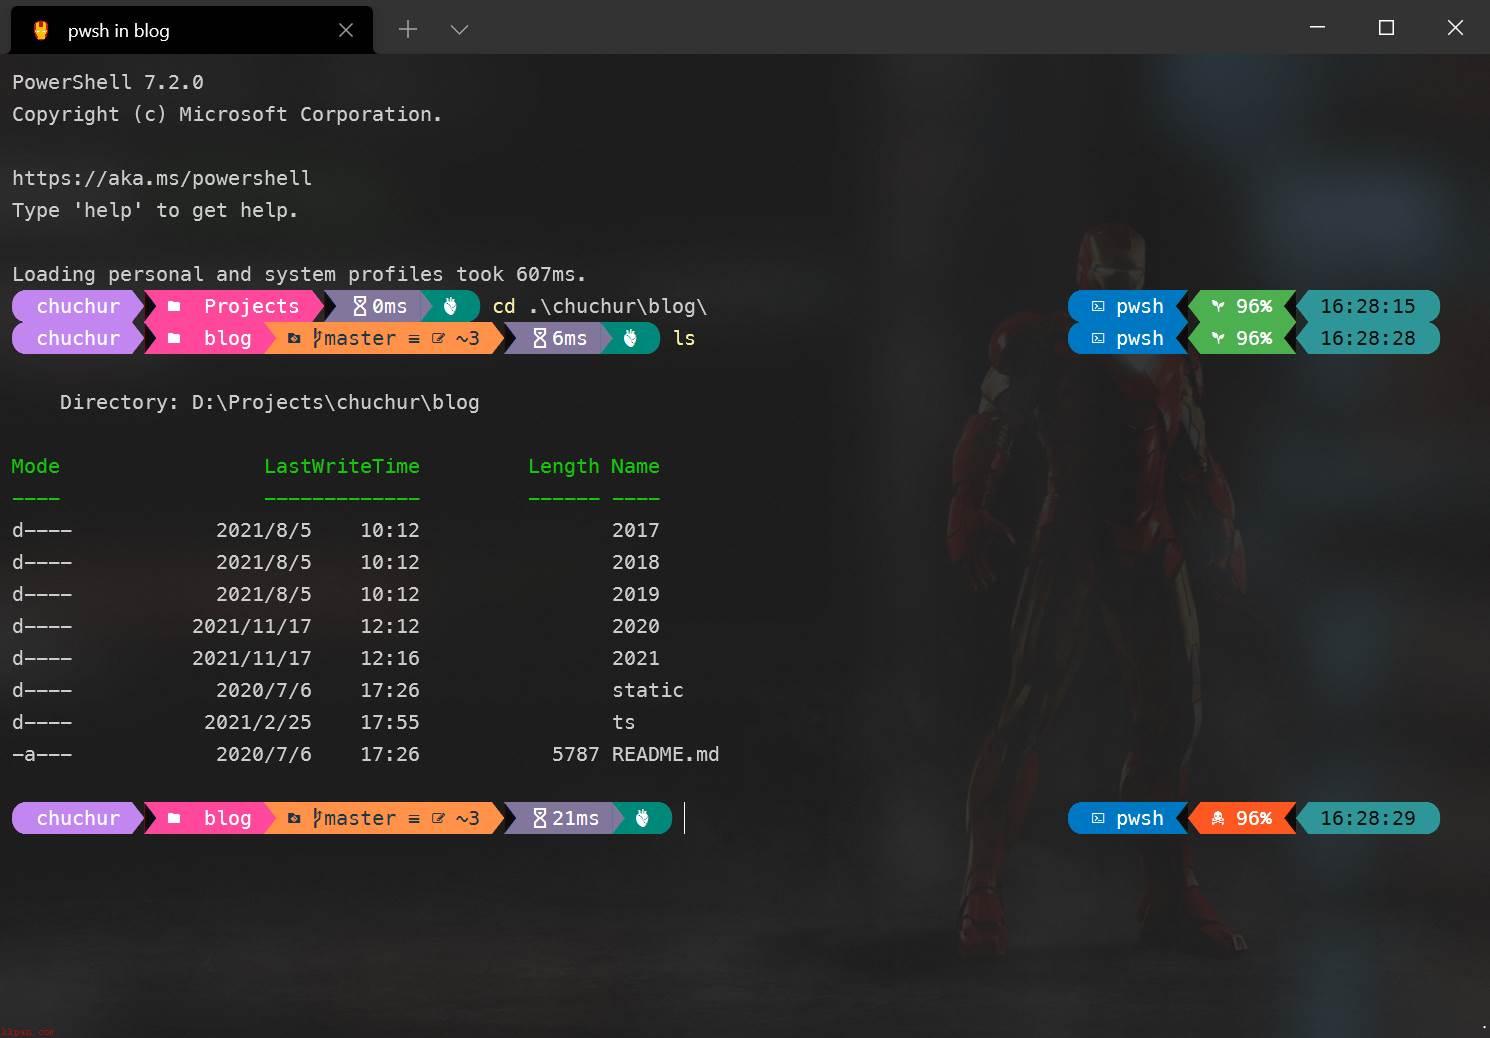Click the '2021' directory name
Viewport: 1490px width, 1038px height.
[636, 658]
